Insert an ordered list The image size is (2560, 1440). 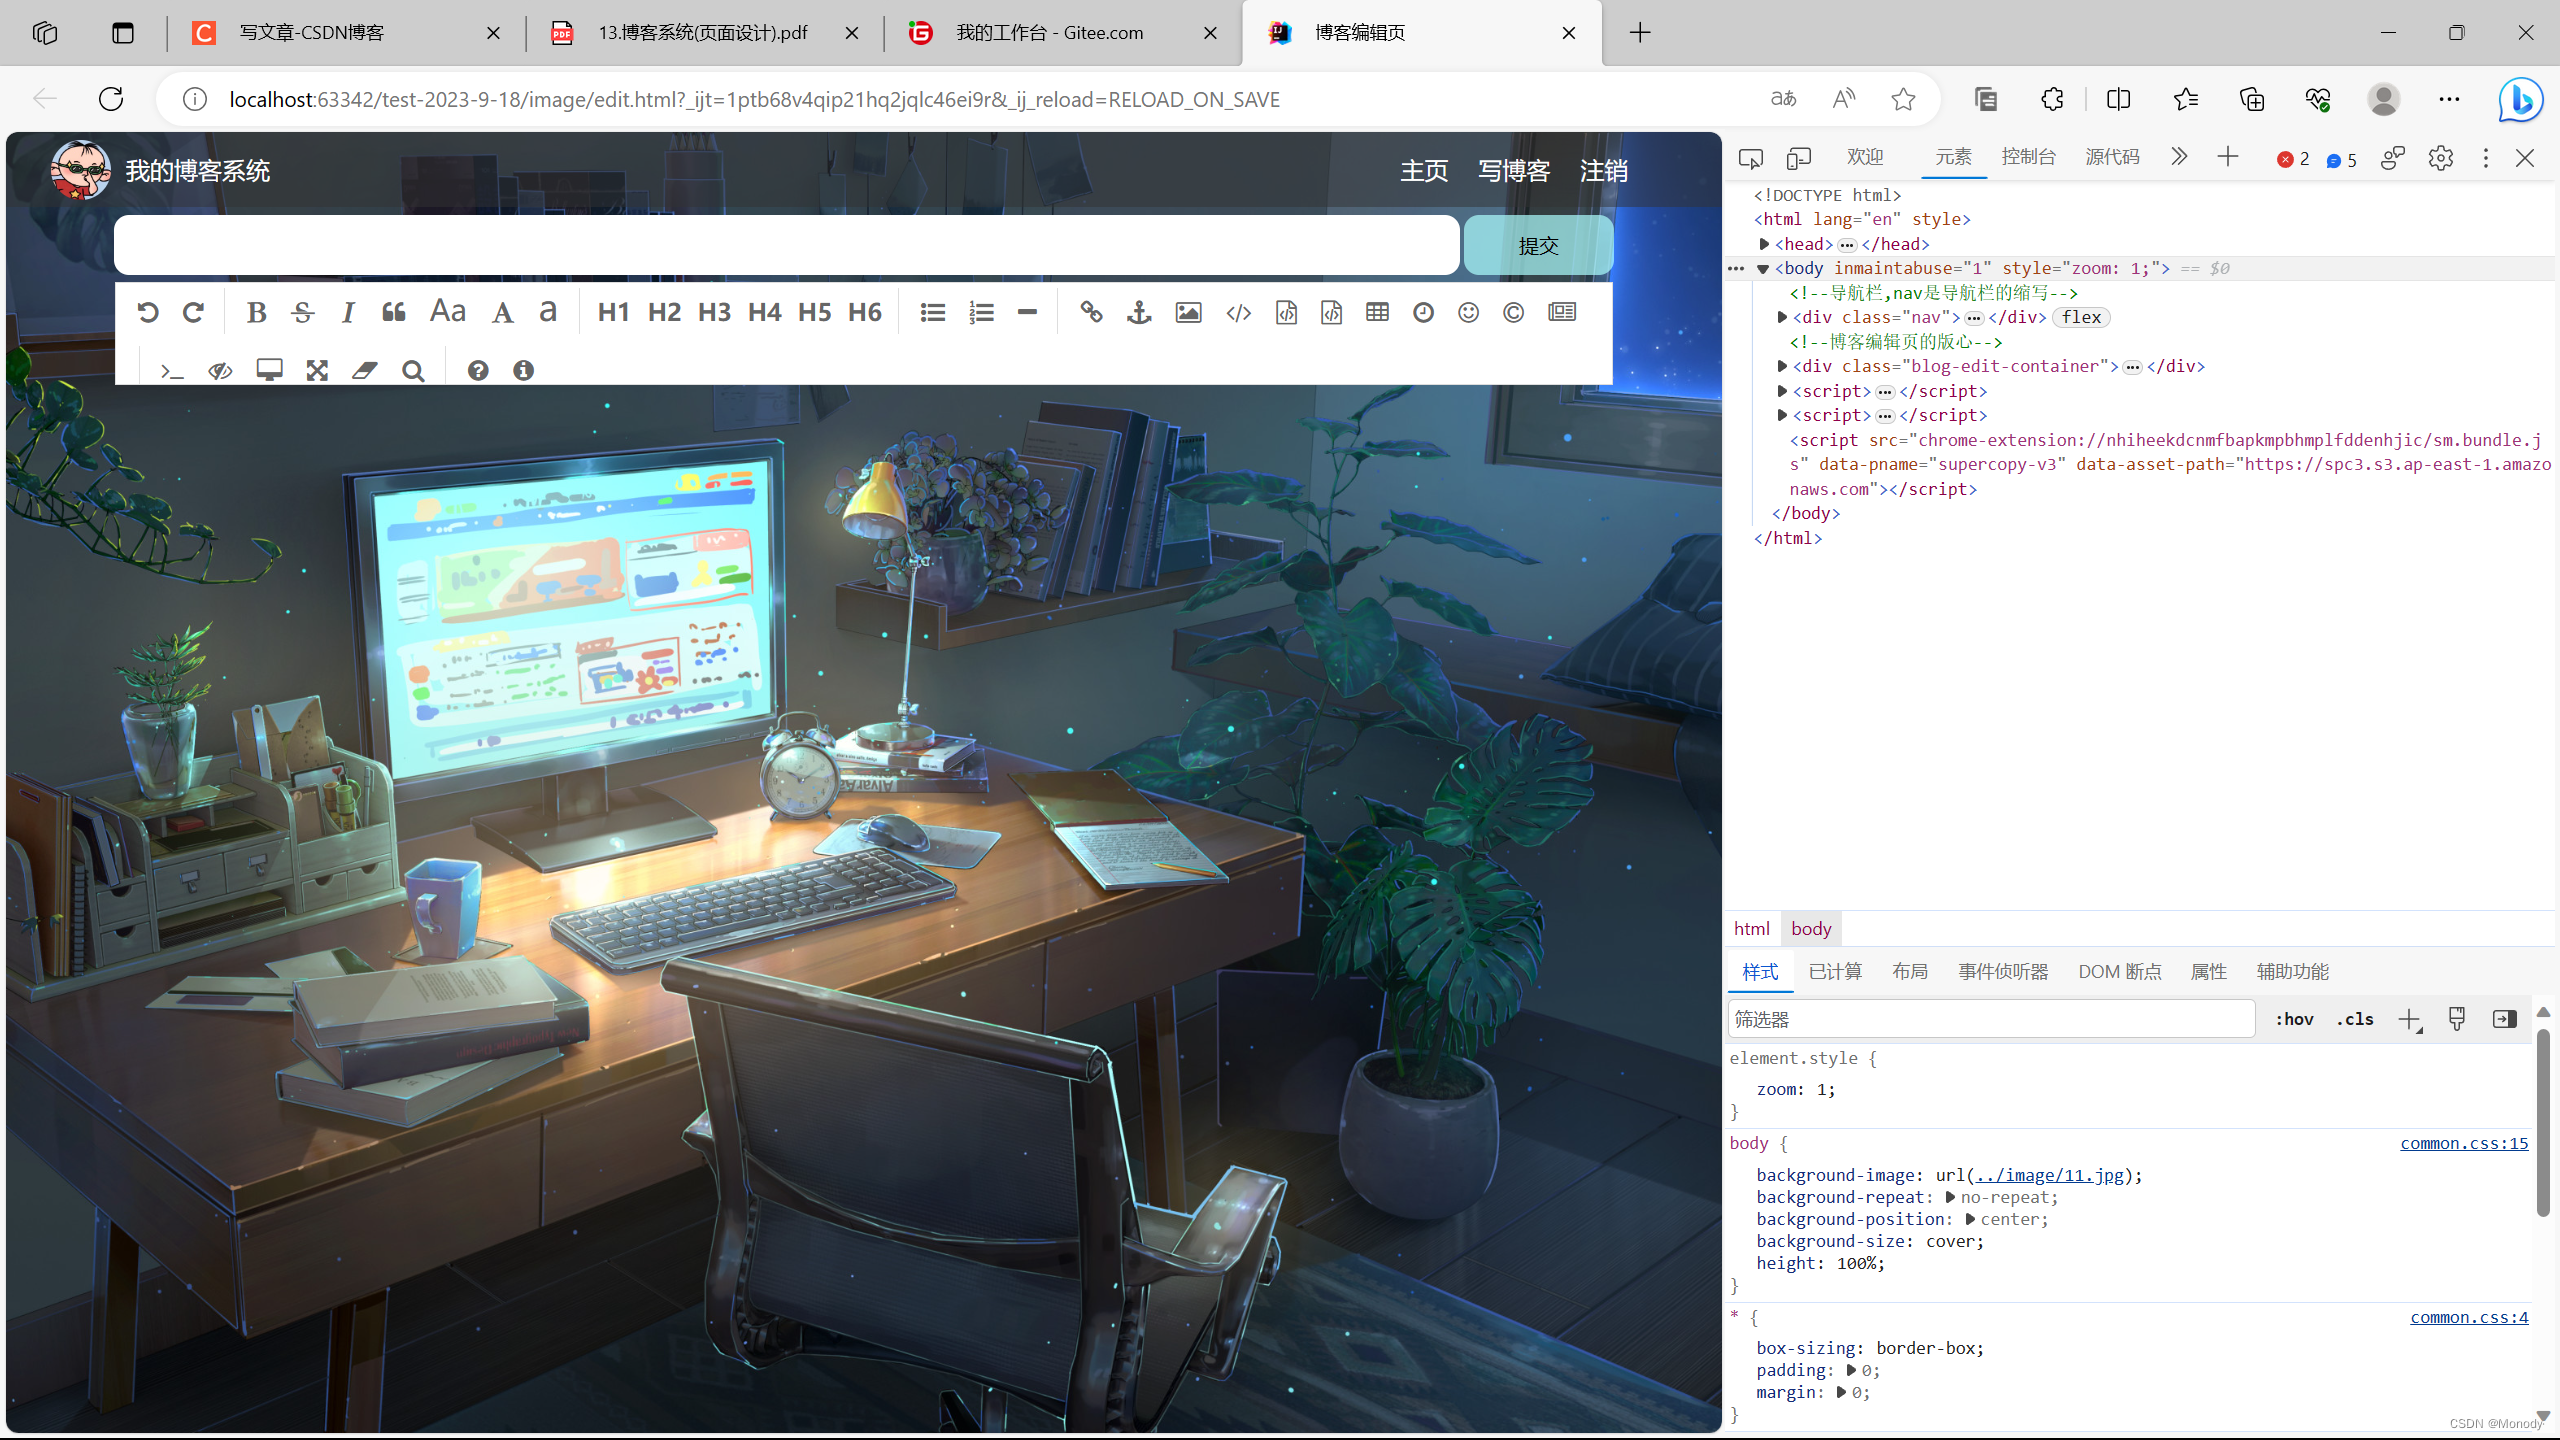coord(981,312)
